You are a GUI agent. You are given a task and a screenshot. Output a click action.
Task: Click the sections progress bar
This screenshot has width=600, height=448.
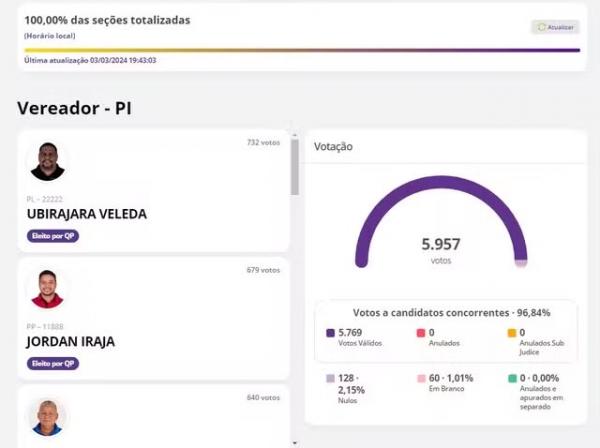pos(302,50)
